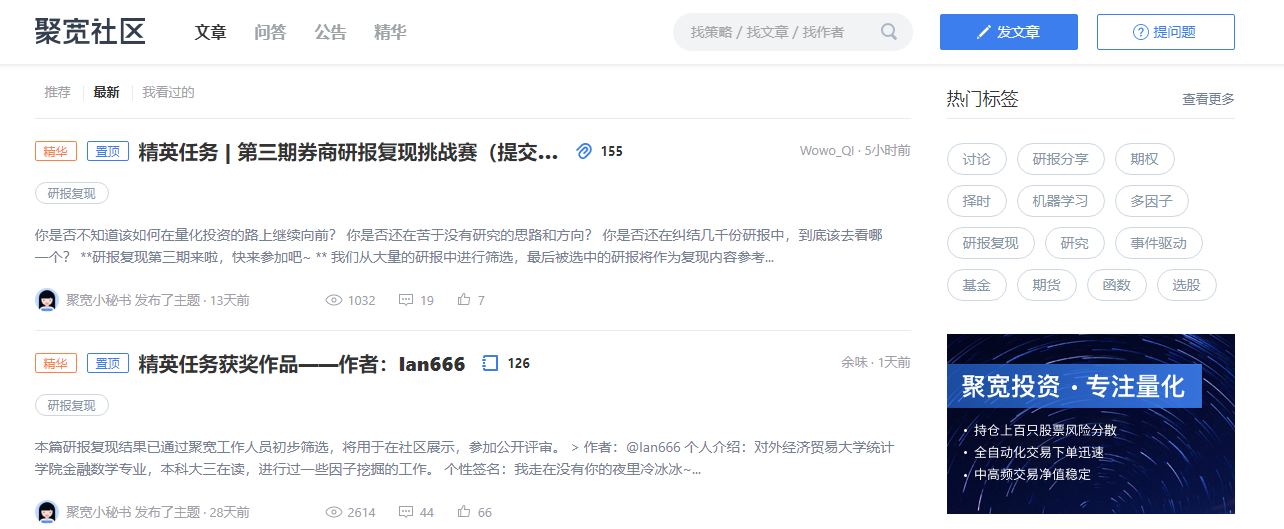This screenshot has height=529, width=1284.
Task: Switch to the 我看过的 feed tab
Action: [168, 92]
